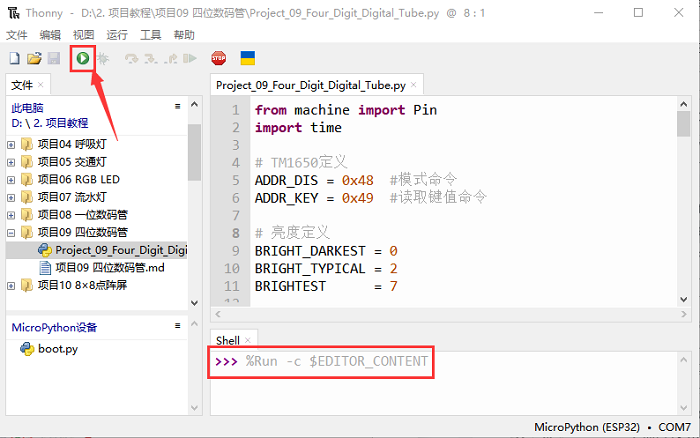Open the 文件 menu
700x438 pixels.
tap(16, 35)
